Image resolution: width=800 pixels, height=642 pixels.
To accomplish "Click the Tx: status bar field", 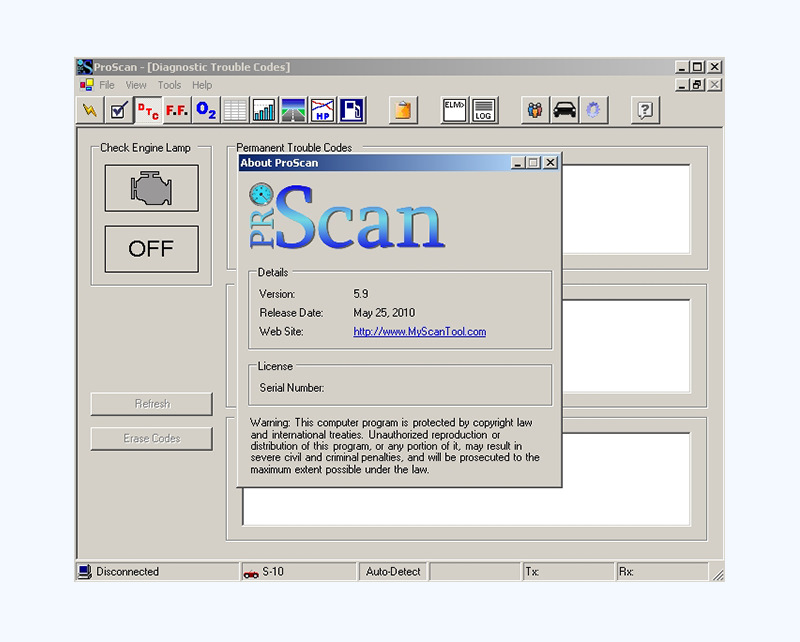I will [x=567, y=572].
